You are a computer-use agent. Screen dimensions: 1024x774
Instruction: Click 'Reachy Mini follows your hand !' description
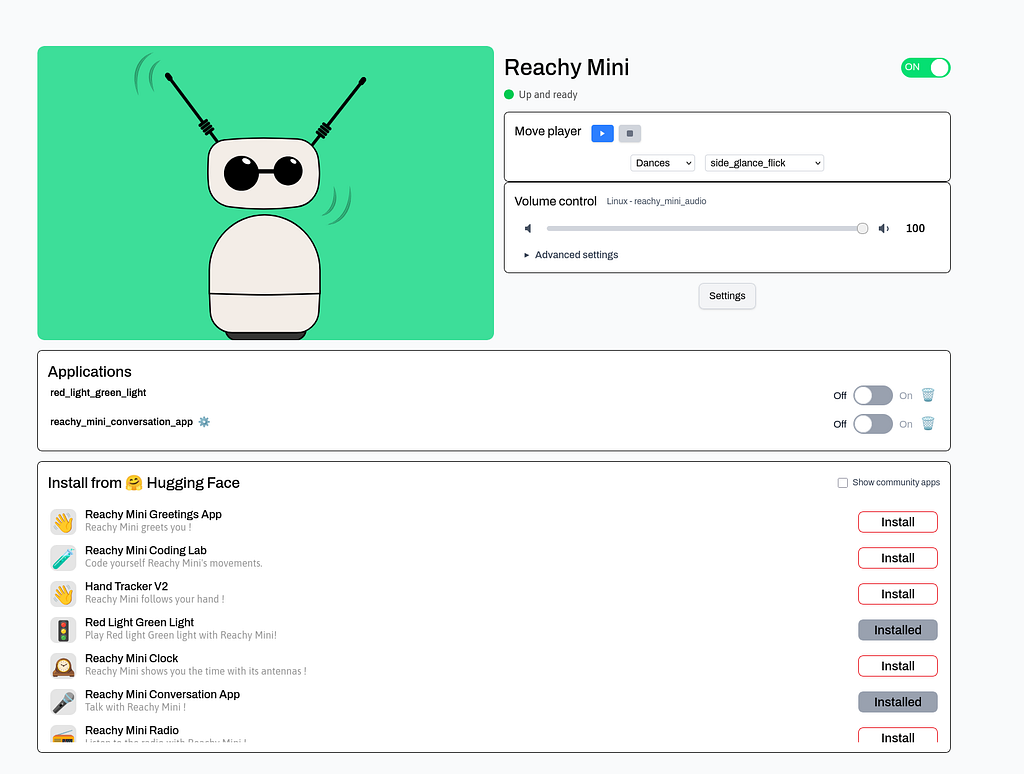tap(155, 600)
